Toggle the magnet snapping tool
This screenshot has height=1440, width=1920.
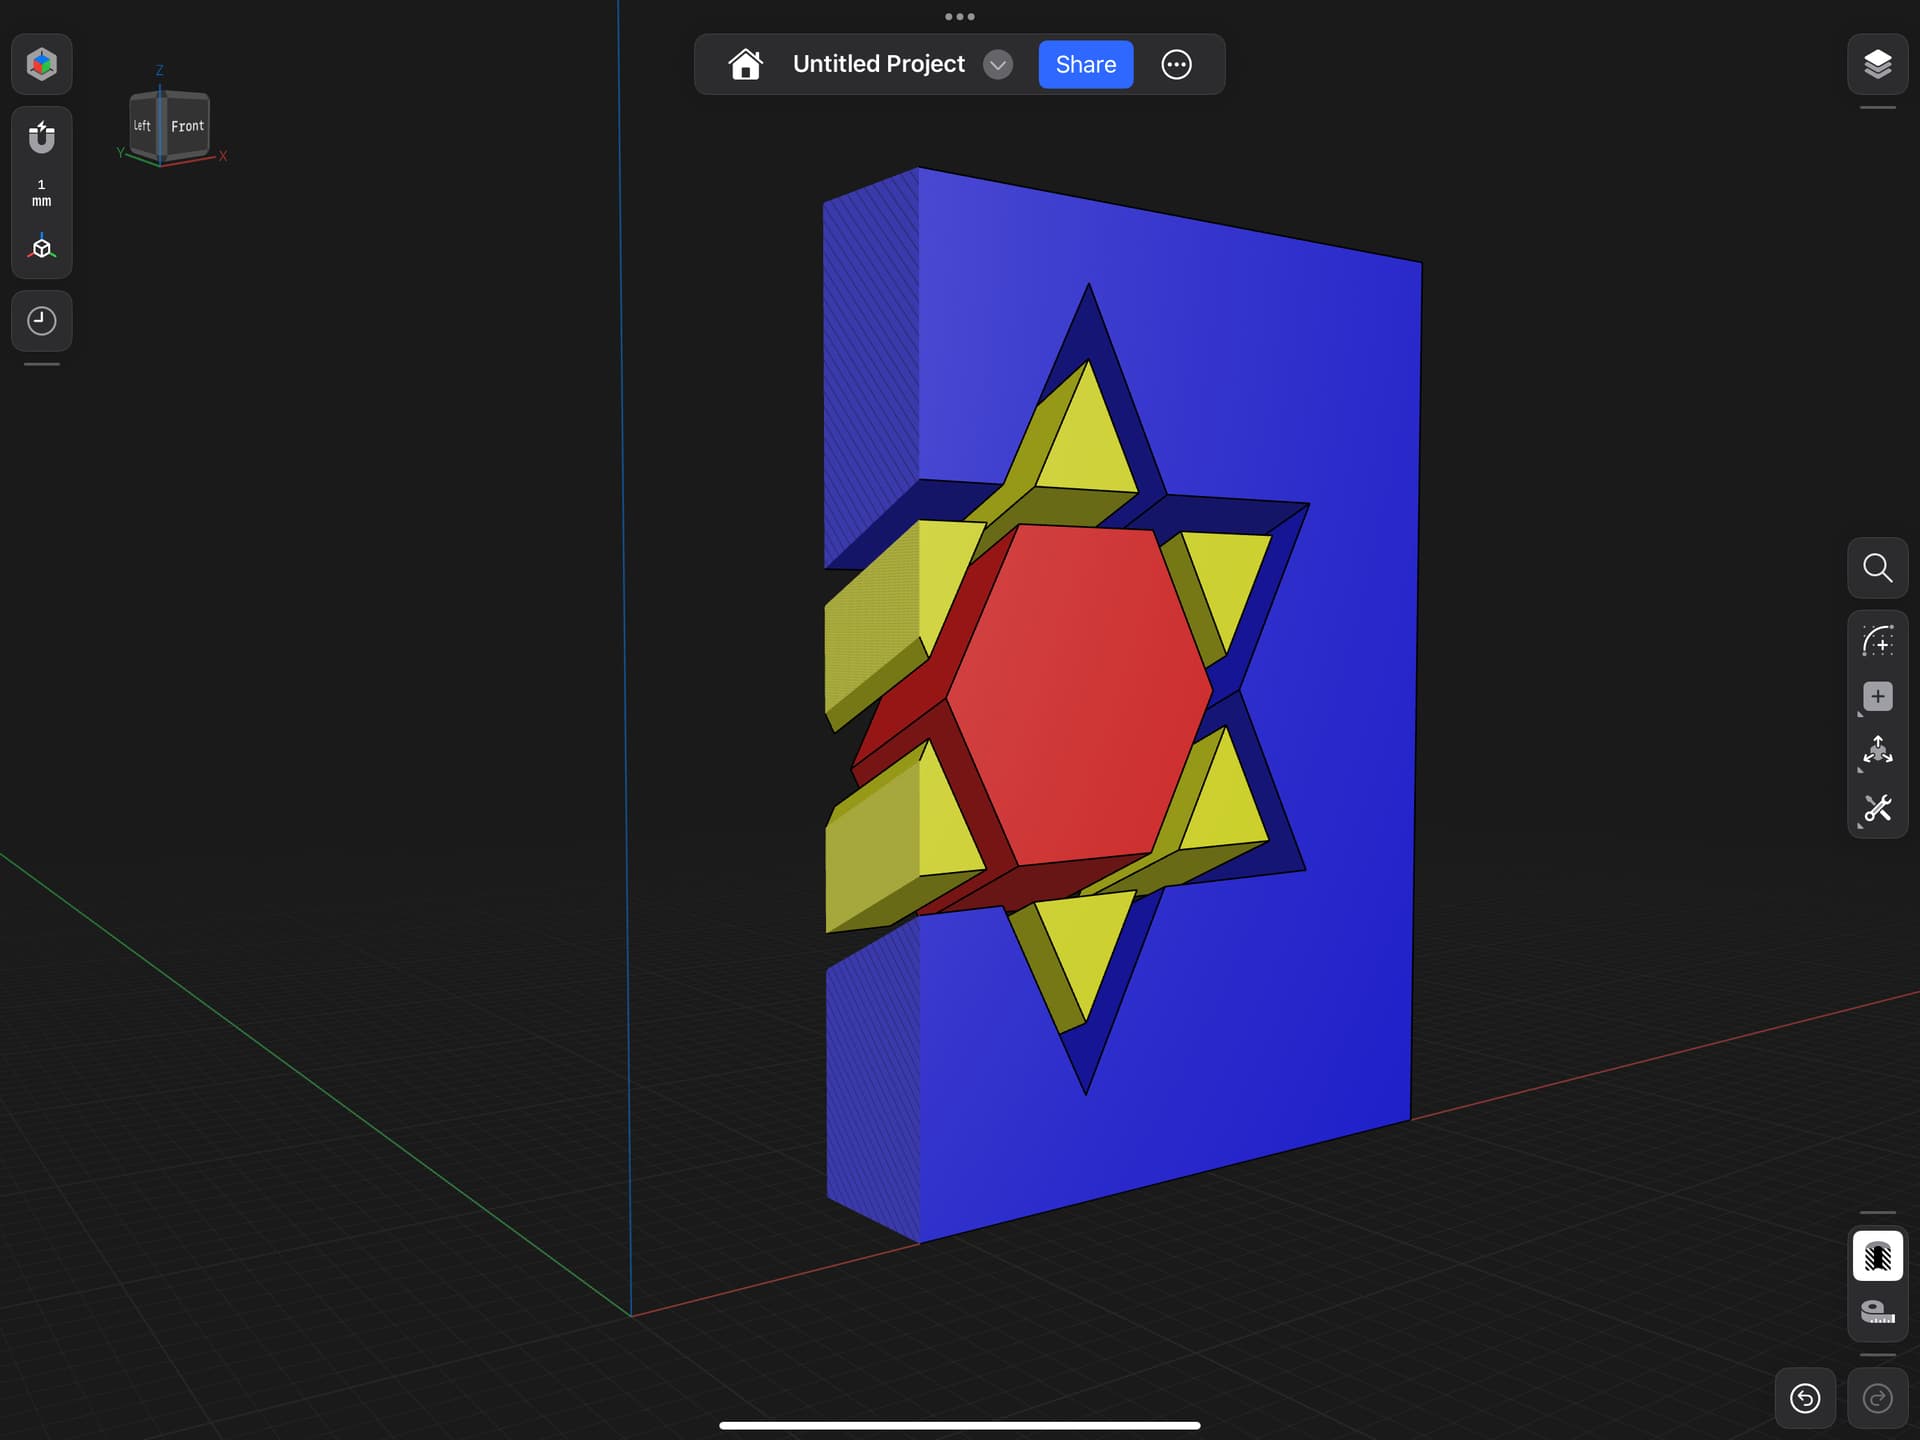tap(41, 137)
